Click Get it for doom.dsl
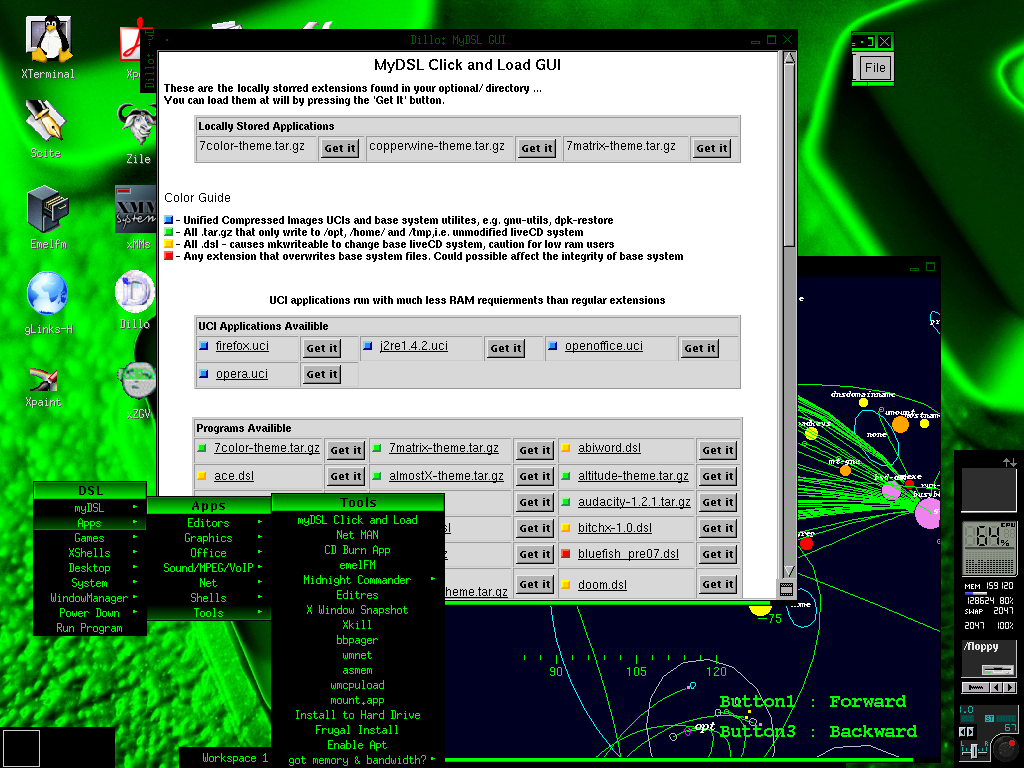The height and width of the screenshot is (768, 1024). click(718, 584)
